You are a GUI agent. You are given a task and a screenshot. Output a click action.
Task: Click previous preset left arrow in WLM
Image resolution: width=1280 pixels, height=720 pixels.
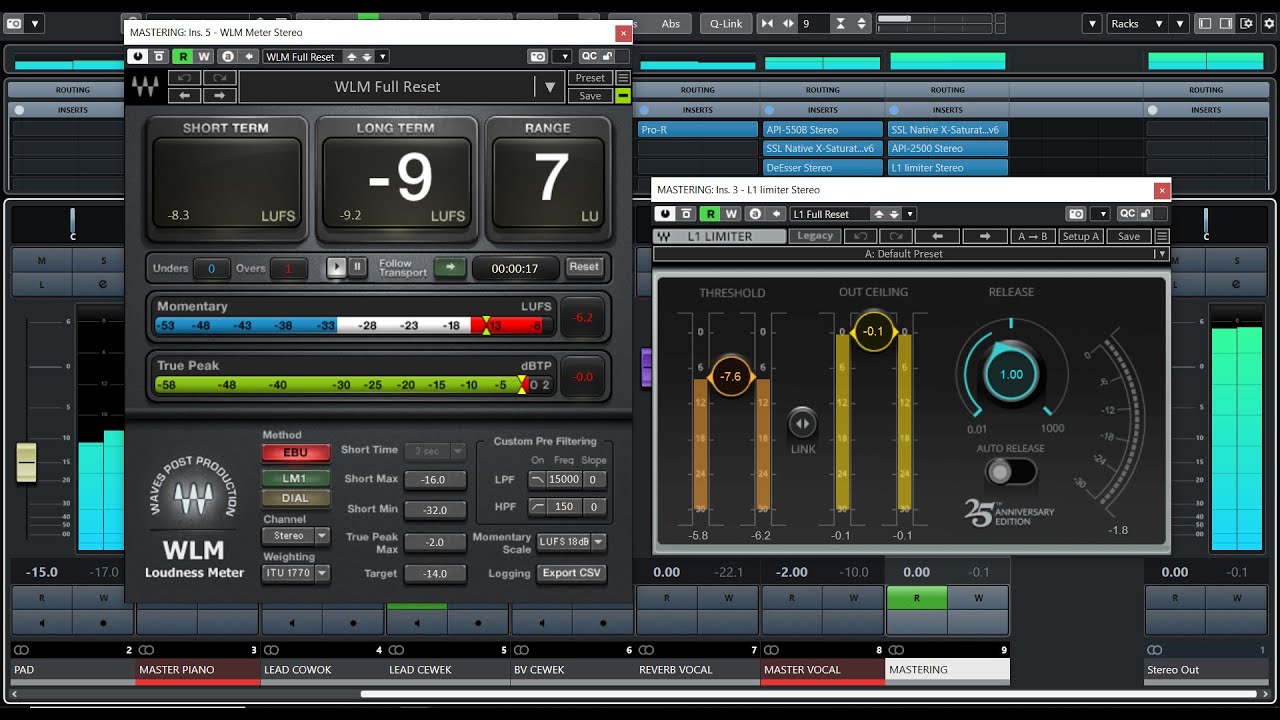[x=184, y=95]
